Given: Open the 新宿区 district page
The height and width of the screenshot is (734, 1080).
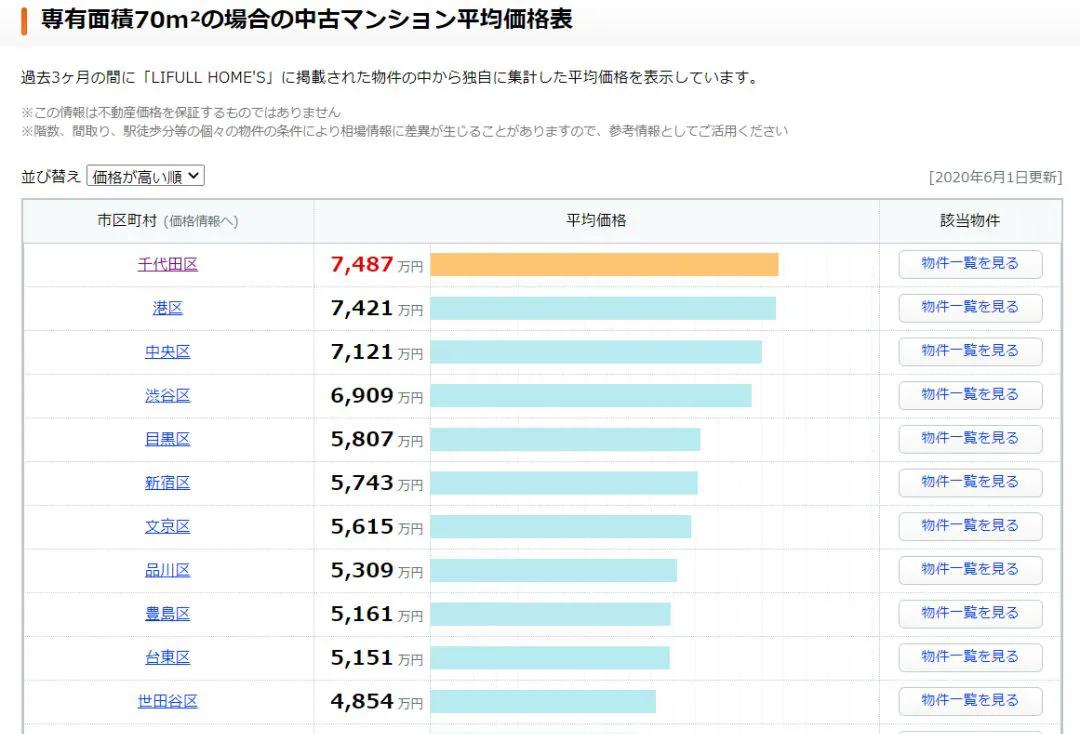Looking at the screenshot, I should pos(167,482).
